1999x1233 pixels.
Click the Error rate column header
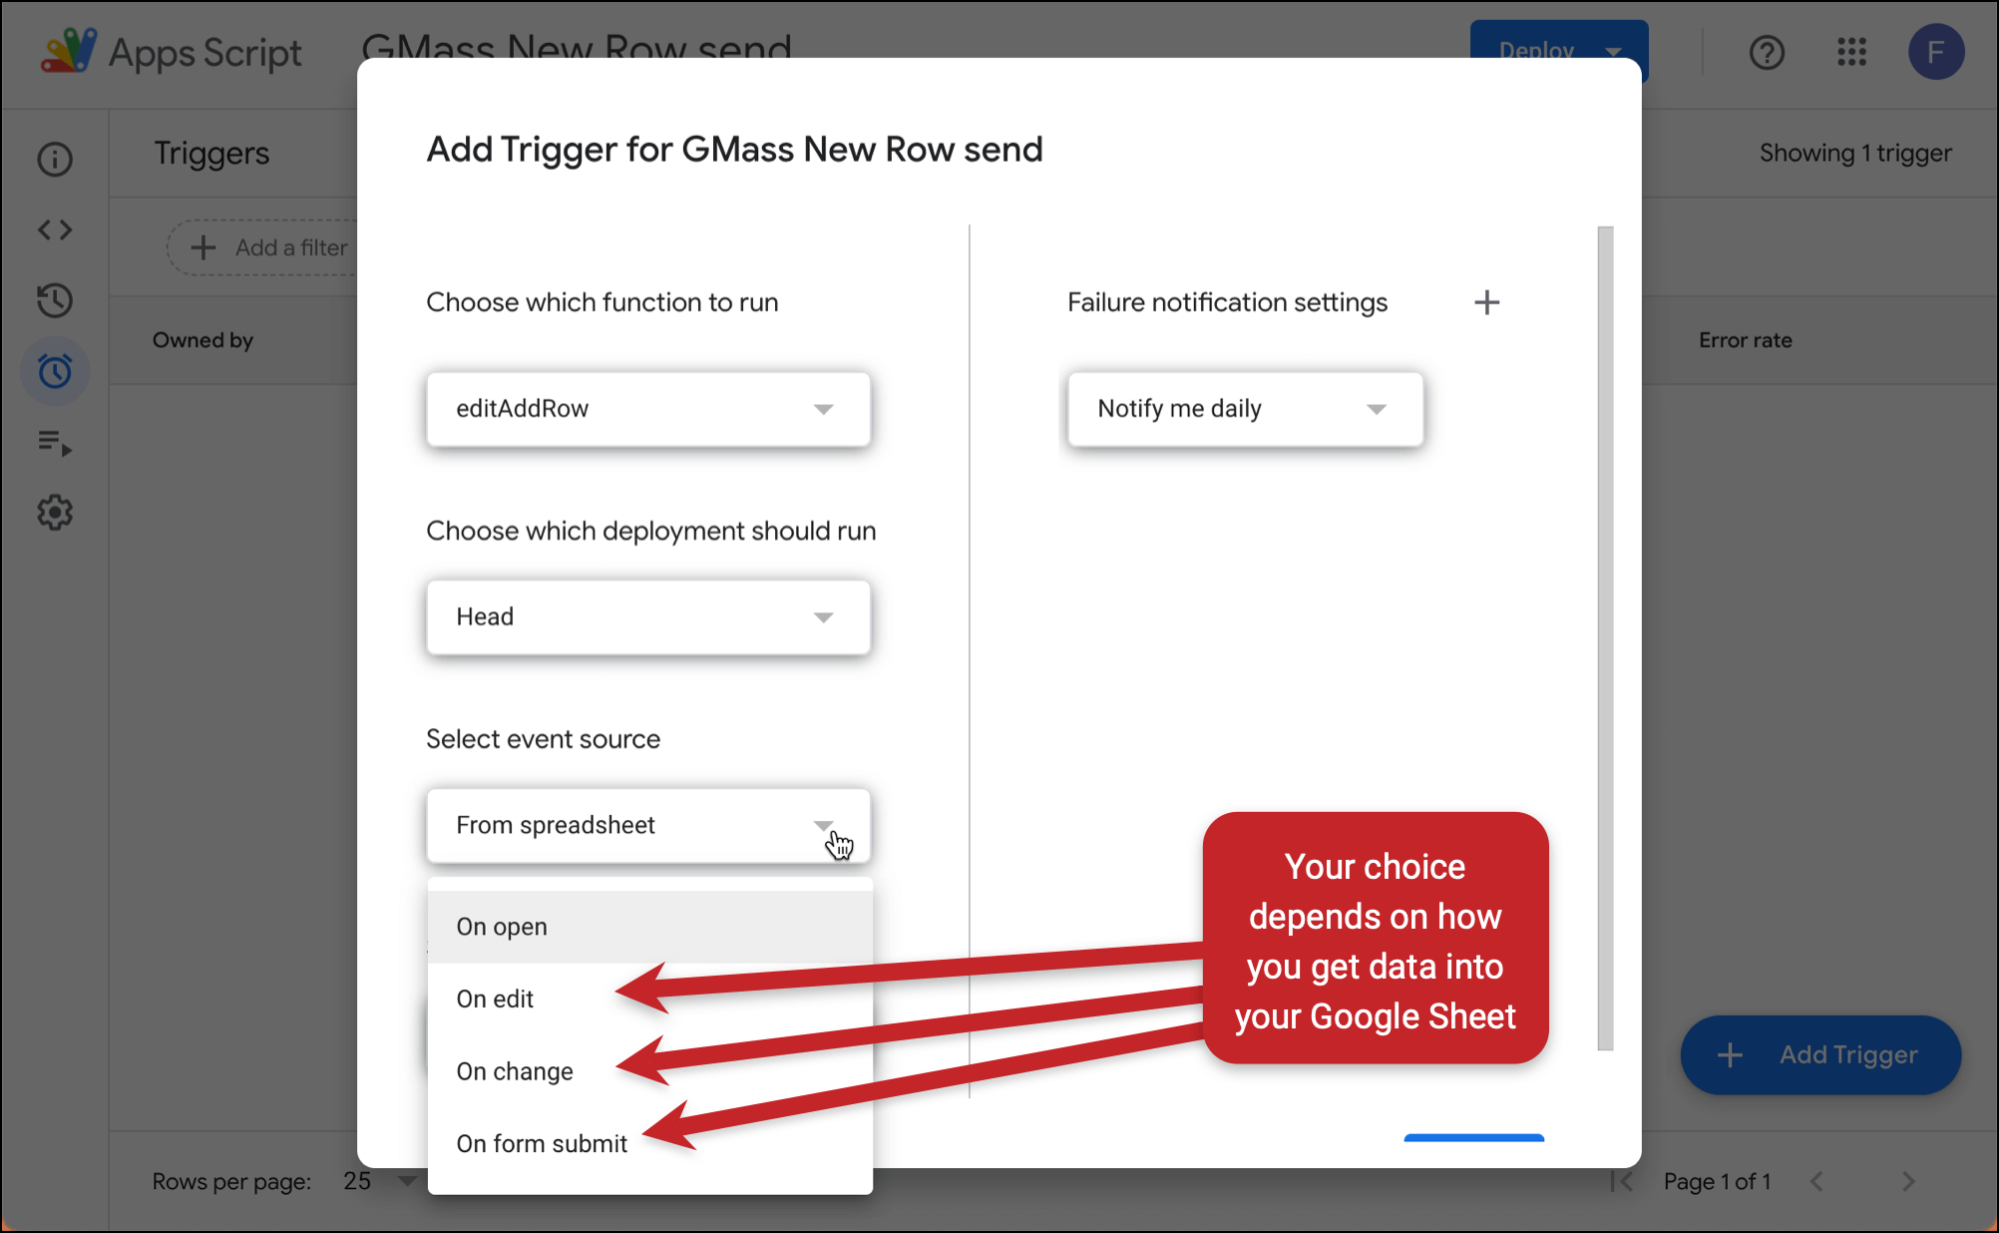tap(1745, 340)
